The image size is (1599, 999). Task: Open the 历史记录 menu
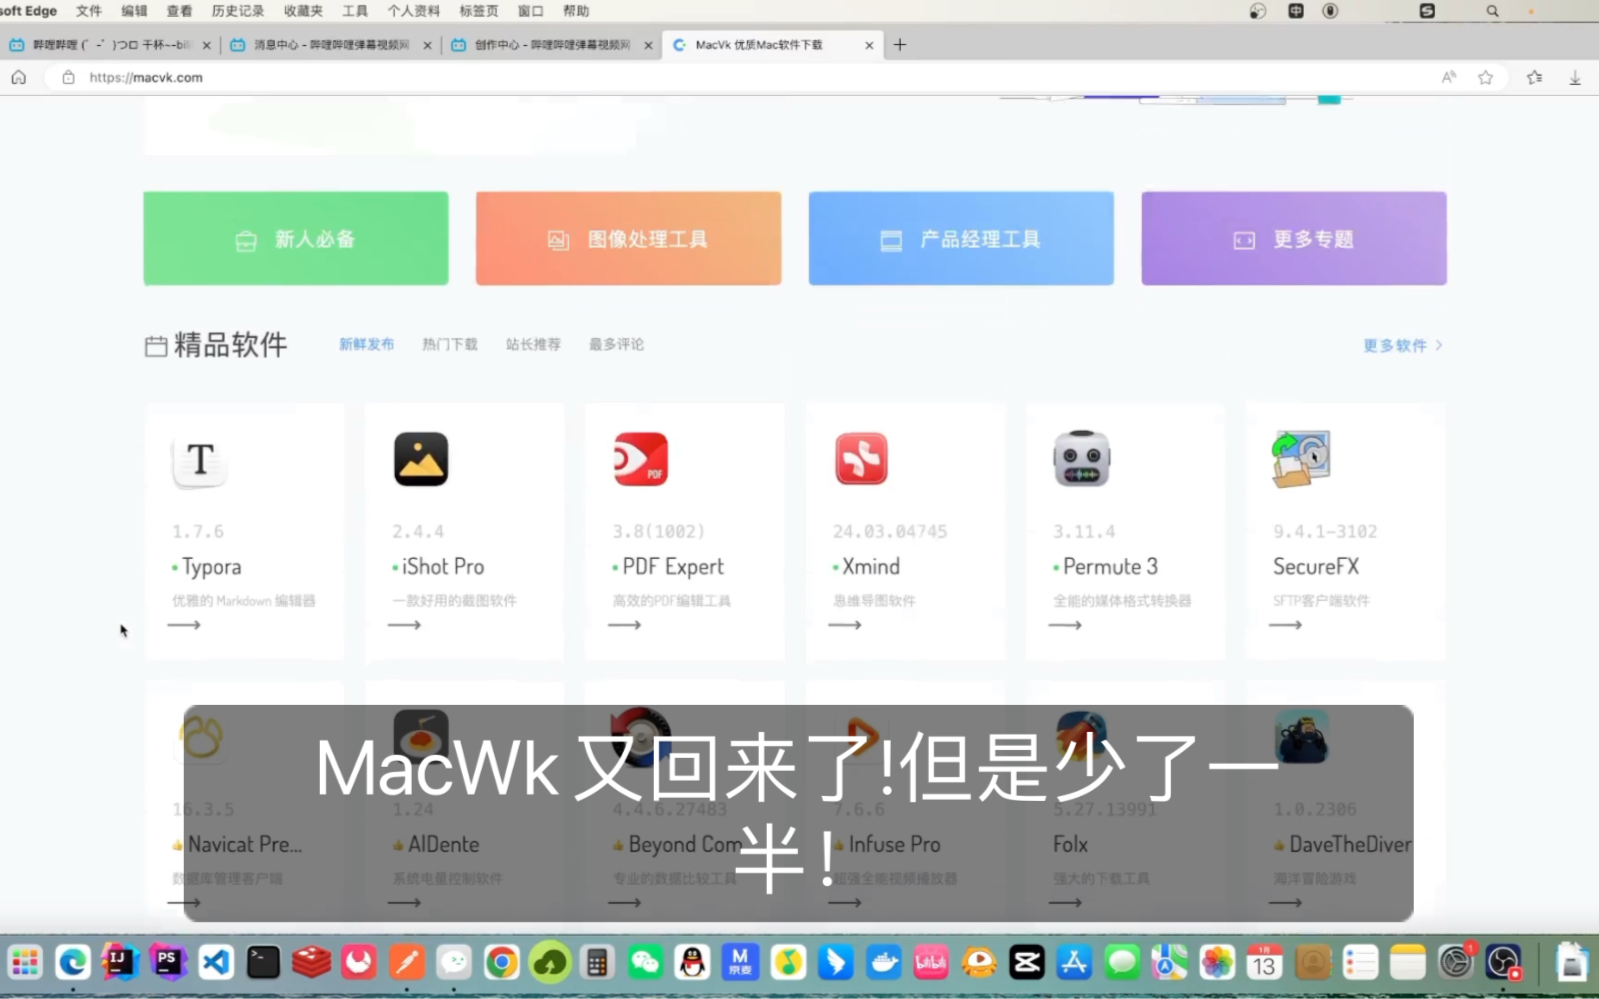[x=238, y=11]
